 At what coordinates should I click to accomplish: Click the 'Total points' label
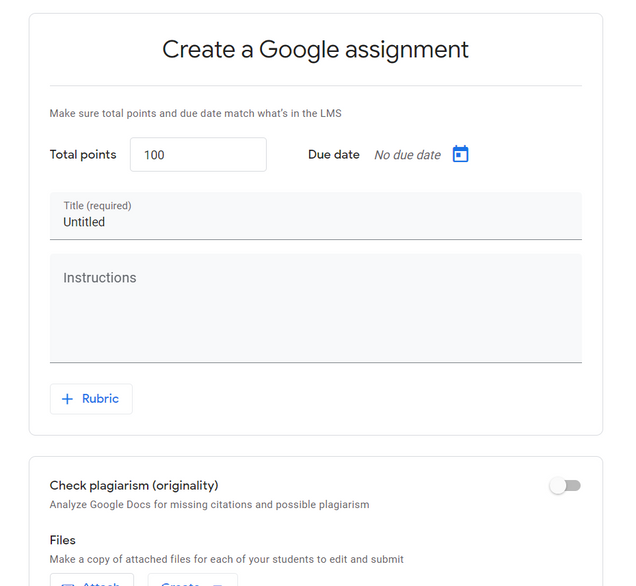[x=83, y=155]
